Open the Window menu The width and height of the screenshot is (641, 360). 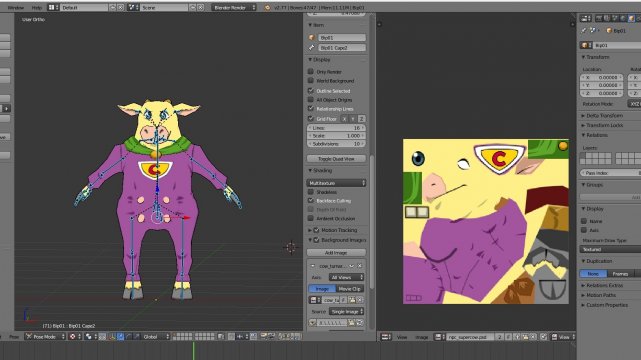point(16,7)
